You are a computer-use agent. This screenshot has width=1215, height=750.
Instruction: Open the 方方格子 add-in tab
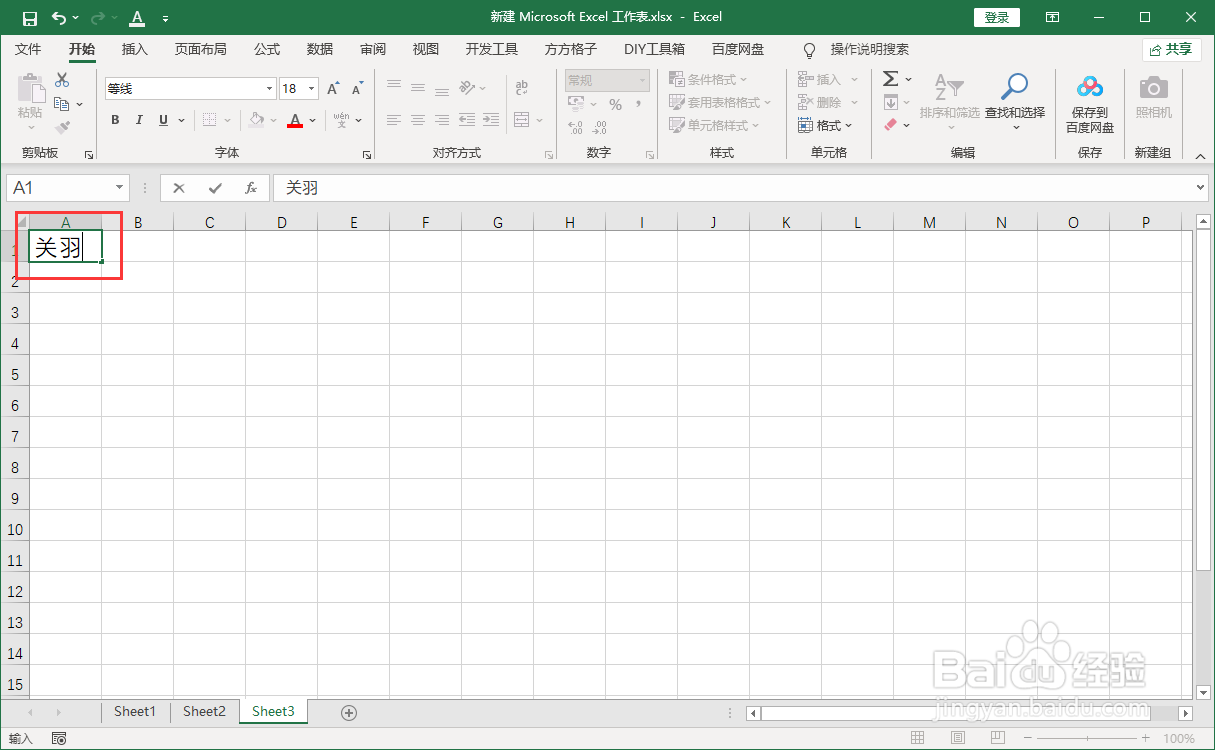(571, 49)
